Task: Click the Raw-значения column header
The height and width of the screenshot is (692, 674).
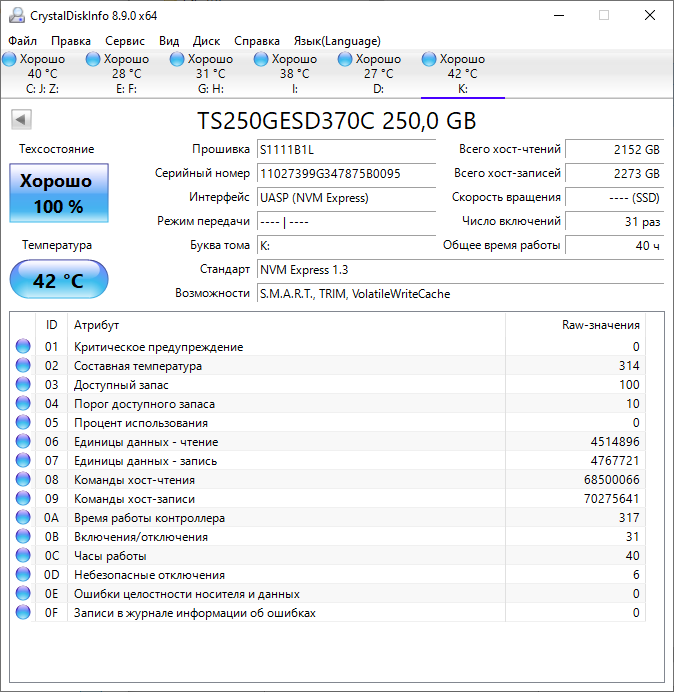Action: [x=601, y=325]
